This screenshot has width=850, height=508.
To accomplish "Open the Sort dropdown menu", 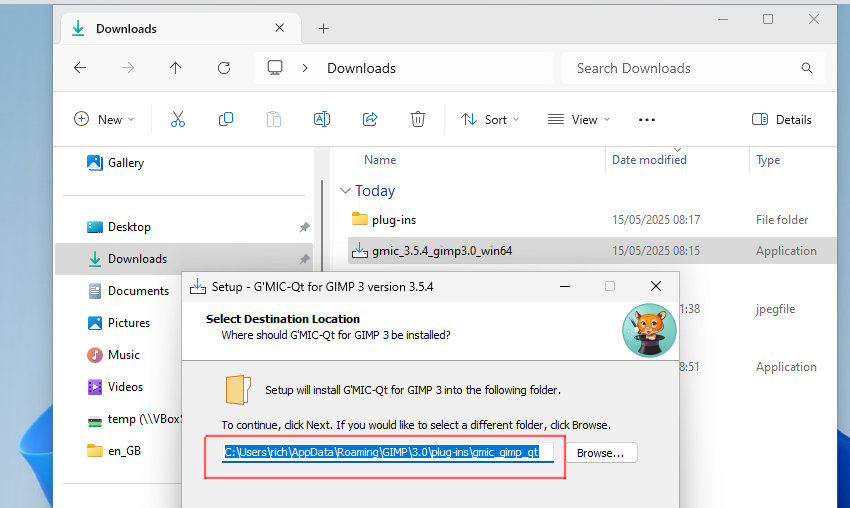I will coord(490,119).
